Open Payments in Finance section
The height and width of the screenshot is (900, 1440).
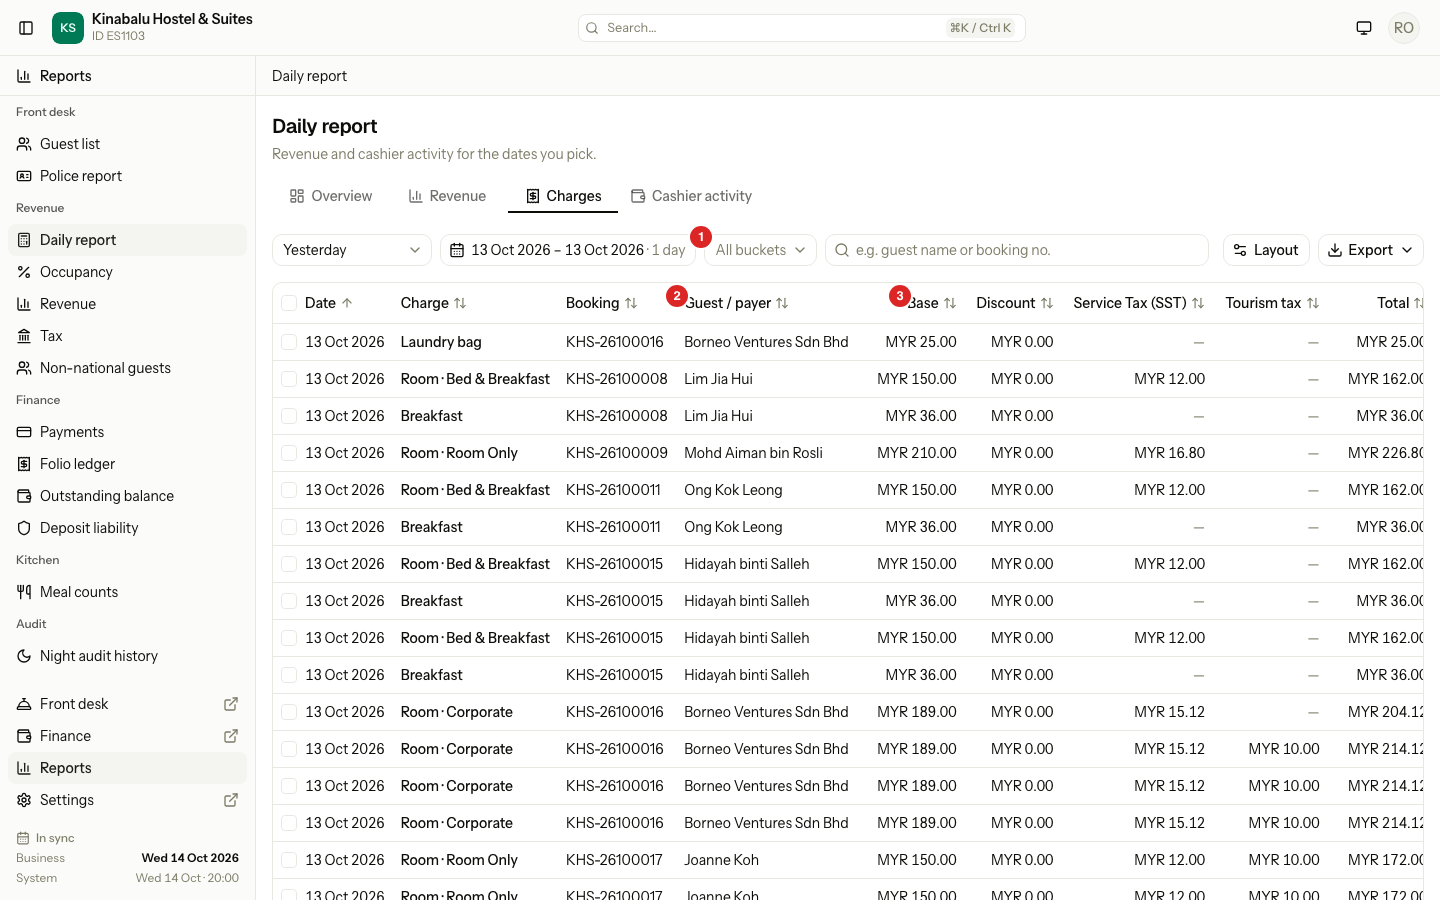point(128,432)
